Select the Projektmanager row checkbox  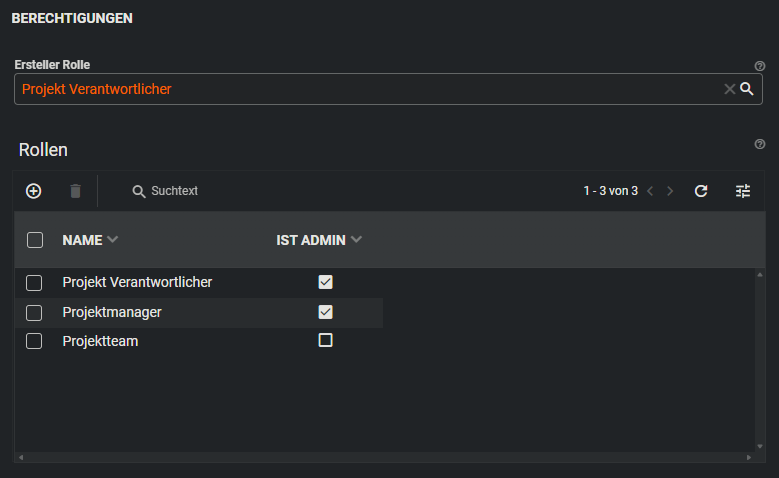(x=34, y=313)
